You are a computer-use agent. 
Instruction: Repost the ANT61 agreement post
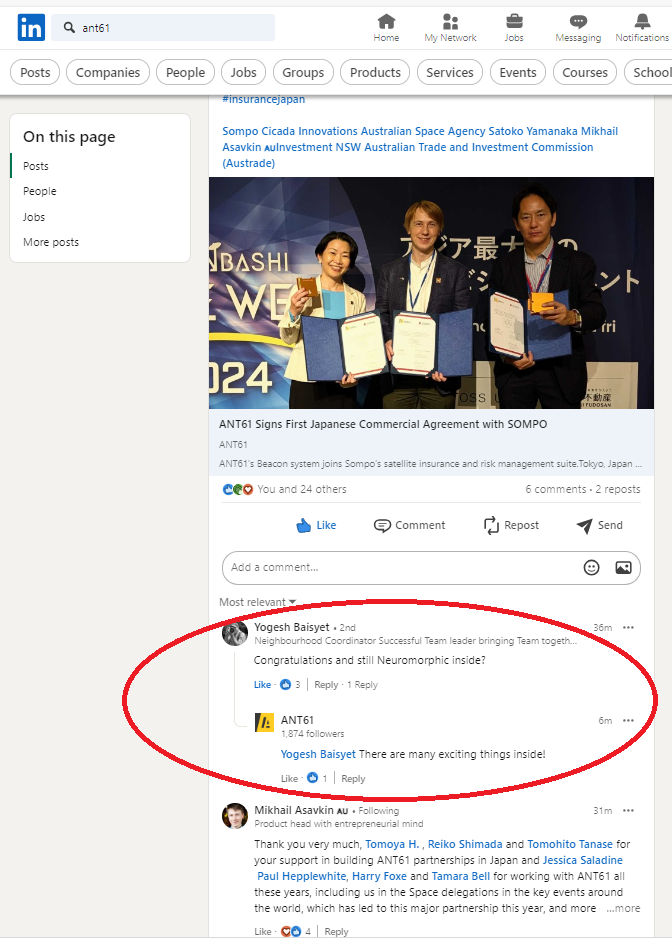coord(511,525)
